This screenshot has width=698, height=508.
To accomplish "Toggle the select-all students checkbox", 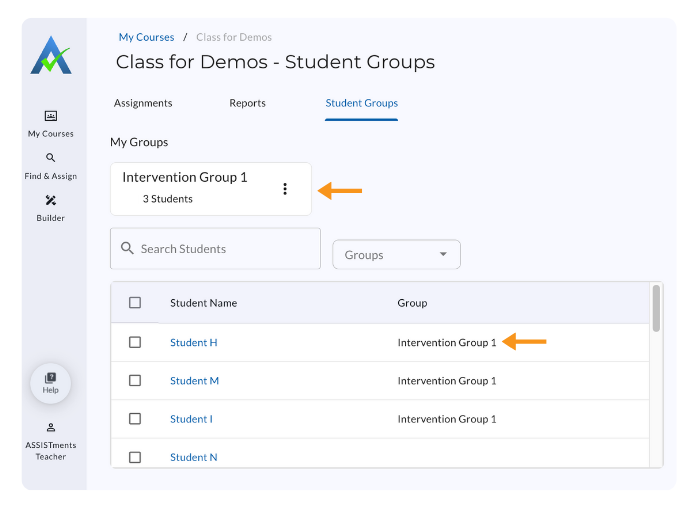I will (135, 303).
